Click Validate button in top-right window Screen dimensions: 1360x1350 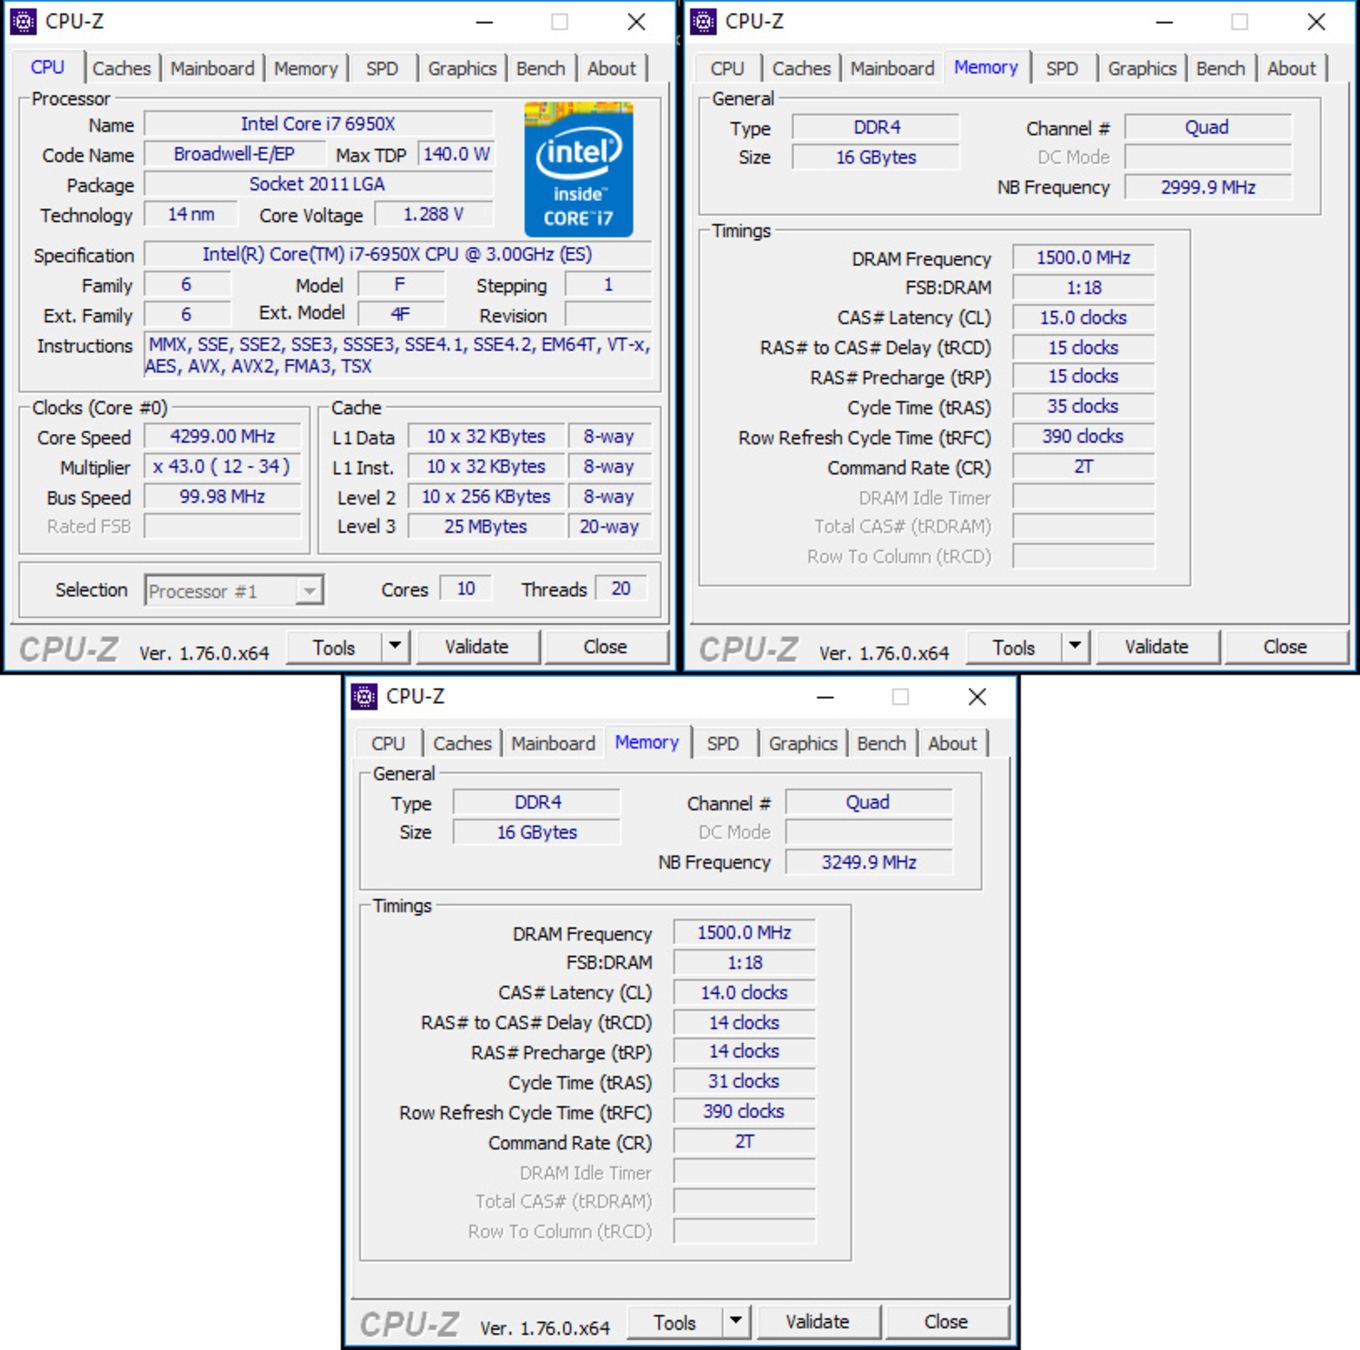pos(1157,647)
